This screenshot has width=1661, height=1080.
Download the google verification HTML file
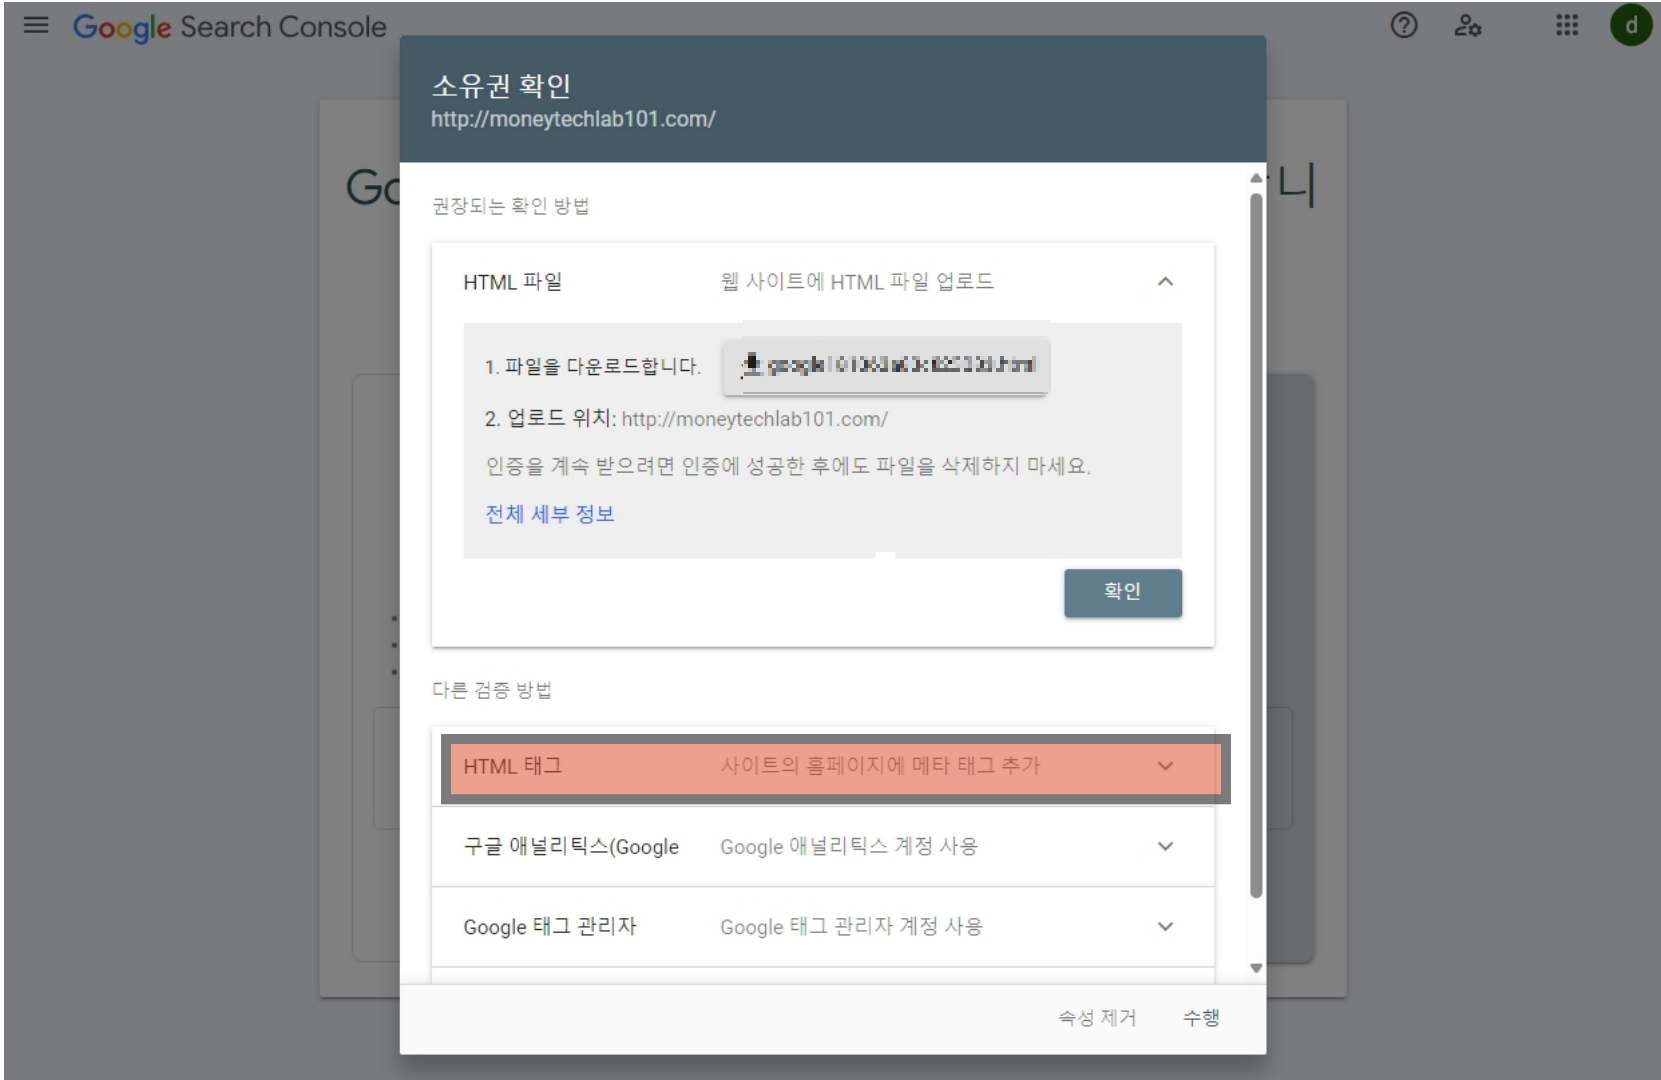coord(885,366)
